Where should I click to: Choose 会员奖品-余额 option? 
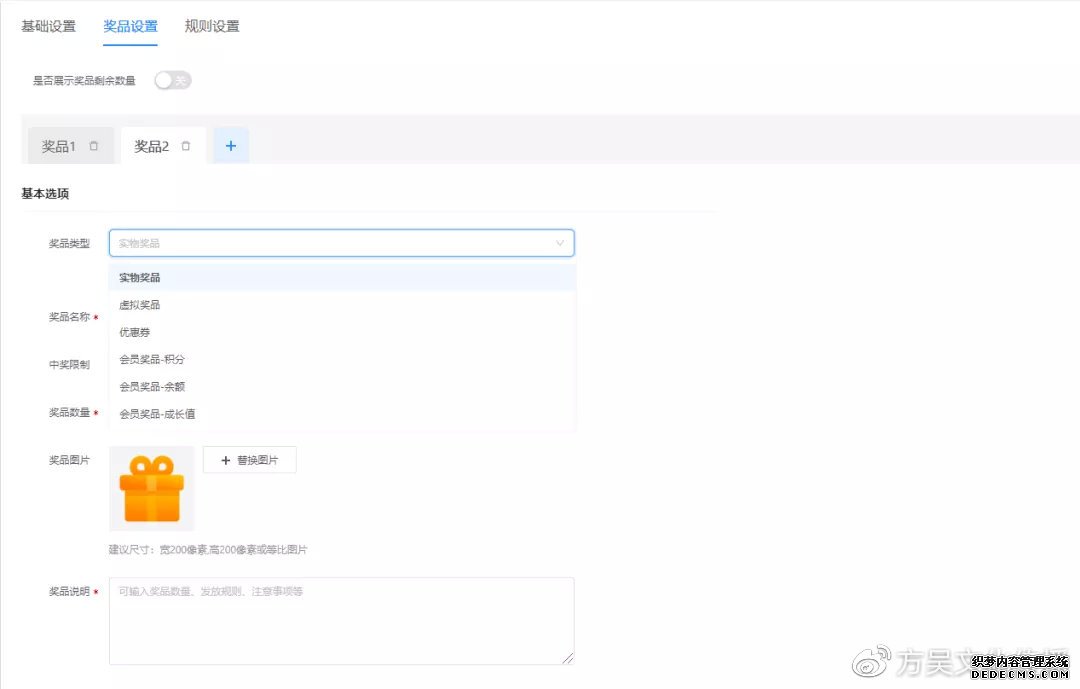click(342, 387)
